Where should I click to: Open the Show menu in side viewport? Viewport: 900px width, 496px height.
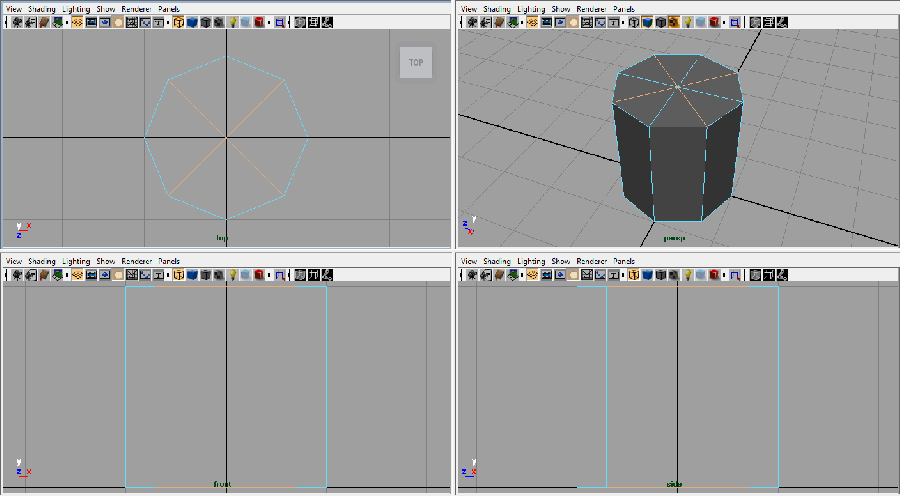coord(562,261)
